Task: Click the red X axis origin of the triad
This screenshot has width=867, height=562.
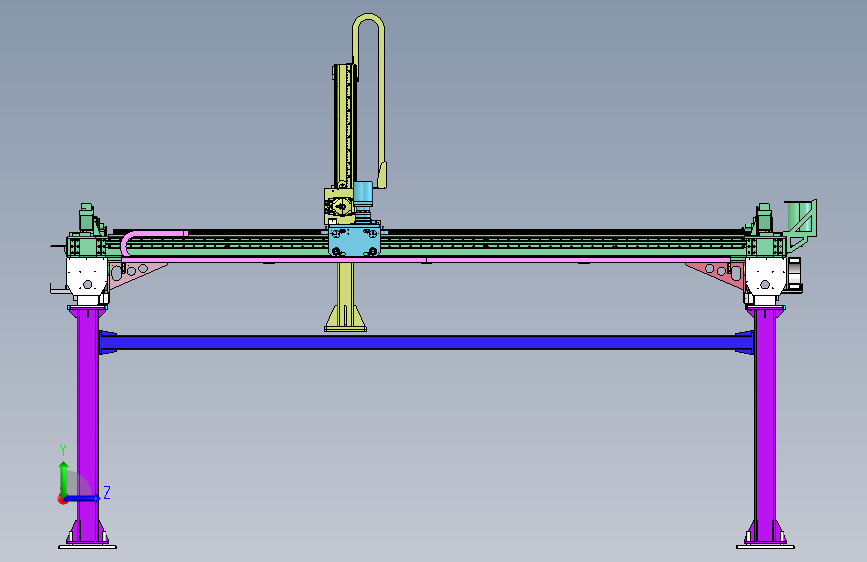Action: pos(62,499)
